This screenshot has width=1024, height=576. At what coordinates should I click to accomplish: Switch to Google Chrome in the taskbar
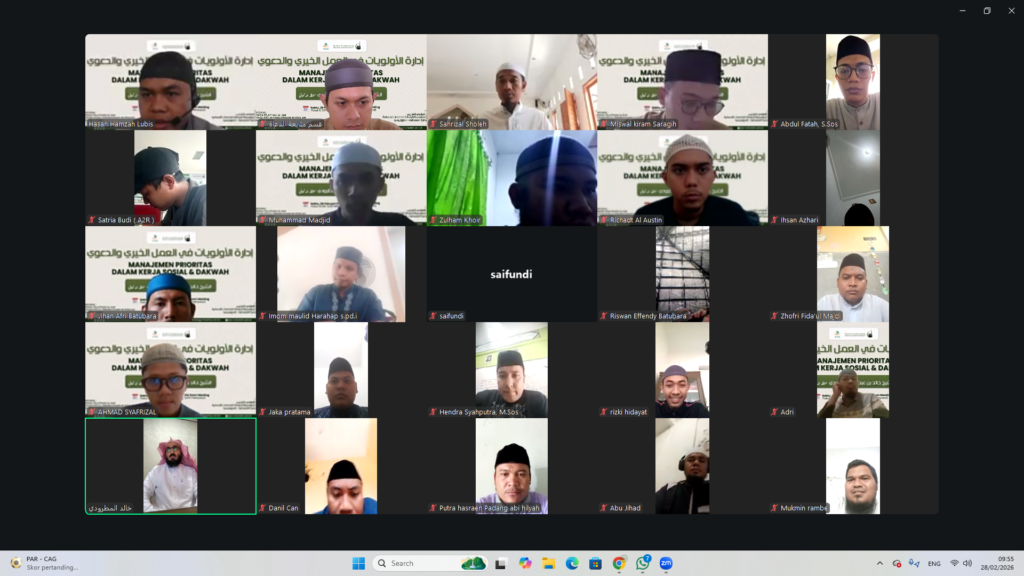point(619,563)
